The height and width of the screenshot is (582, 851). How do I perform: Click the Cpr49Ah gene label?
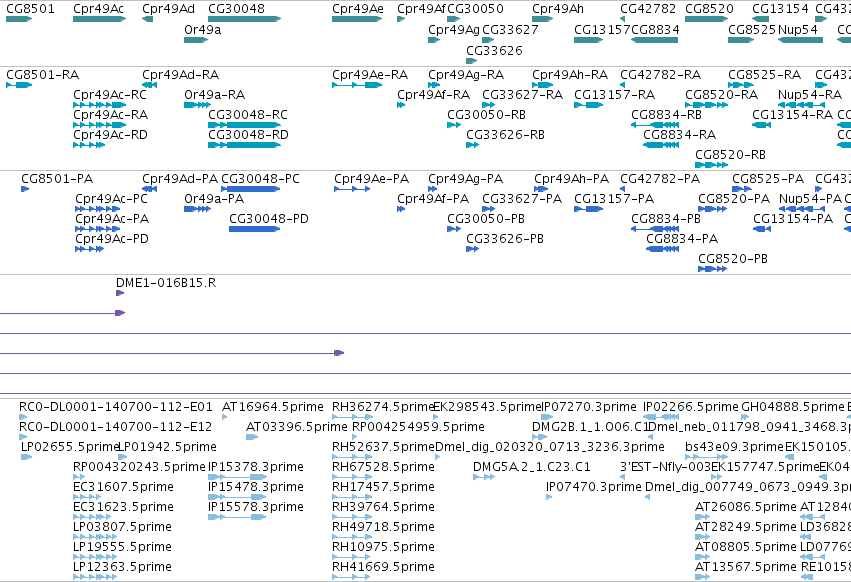click(x=558, y=9)
